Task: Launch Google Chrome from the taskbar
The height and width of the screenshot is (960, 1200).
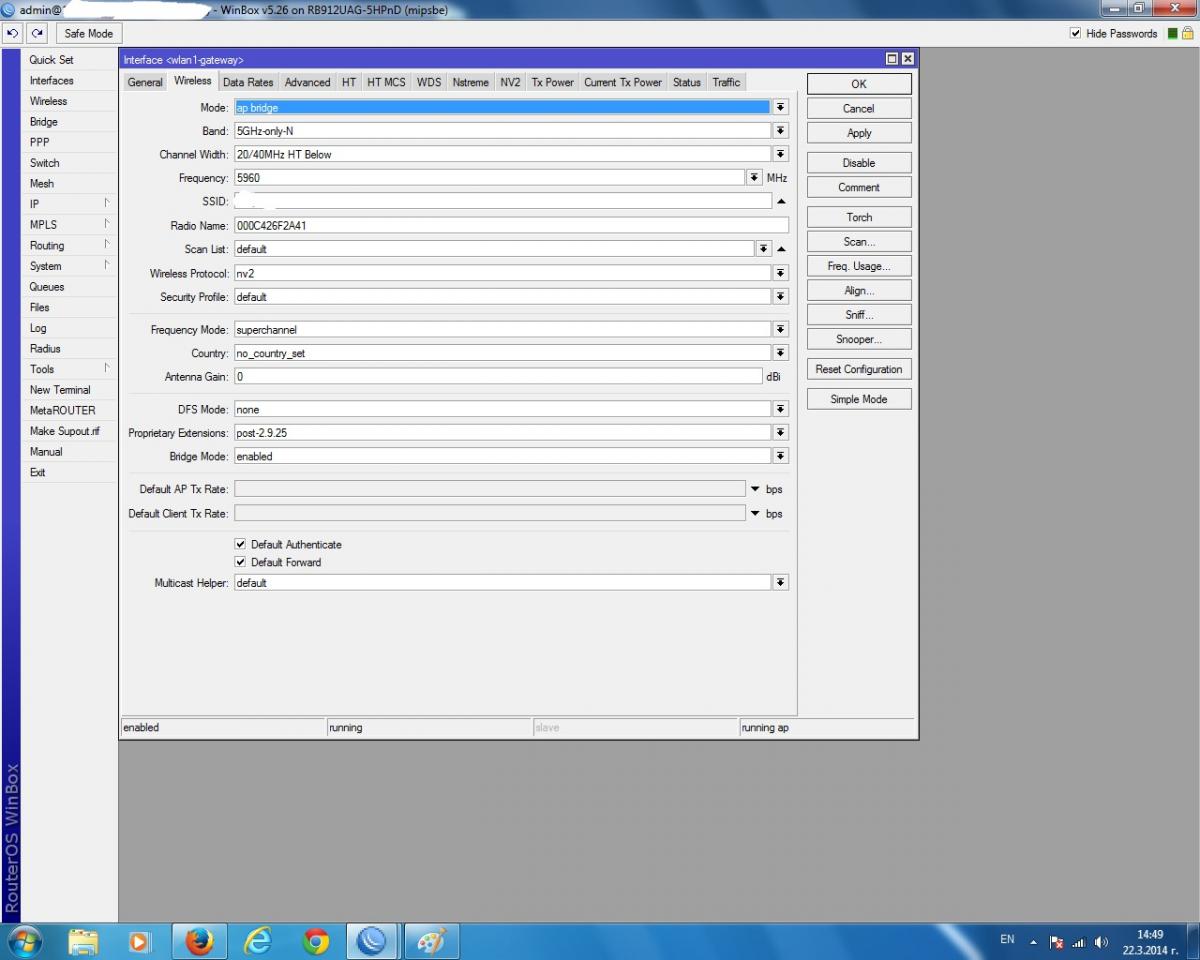Action: pyautogui.click(x=316, y=941)
